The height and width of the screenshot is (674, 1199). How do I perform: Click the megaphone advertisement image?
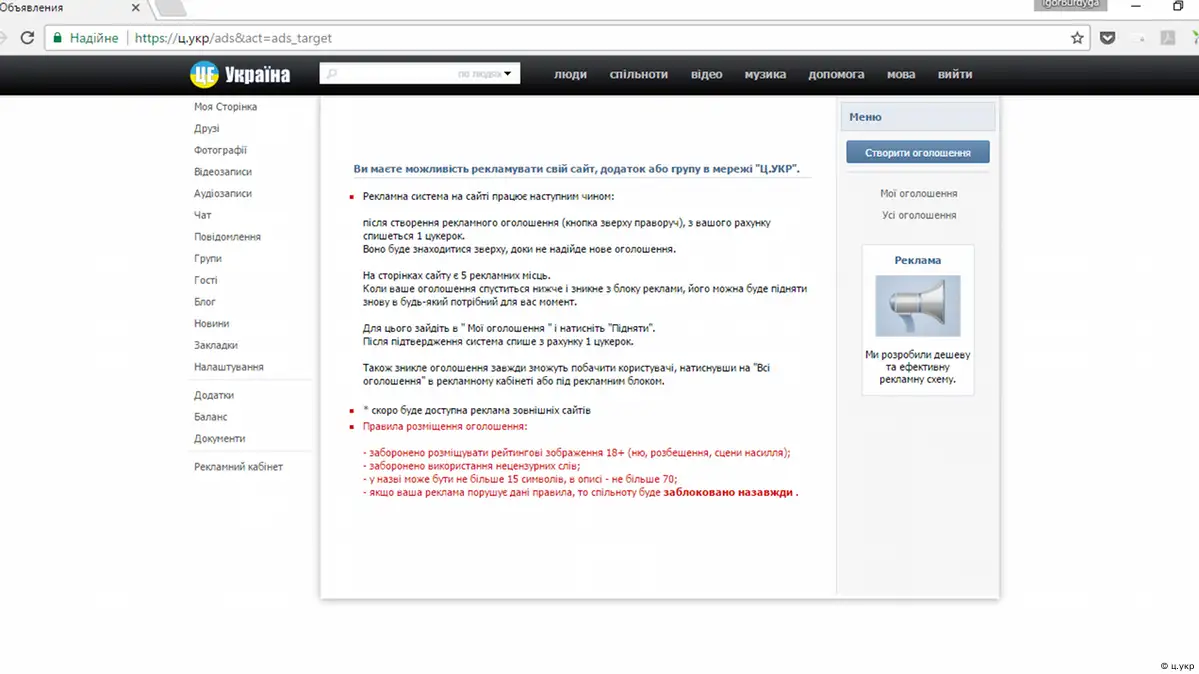pyautogui.click(x=917, y=306)
